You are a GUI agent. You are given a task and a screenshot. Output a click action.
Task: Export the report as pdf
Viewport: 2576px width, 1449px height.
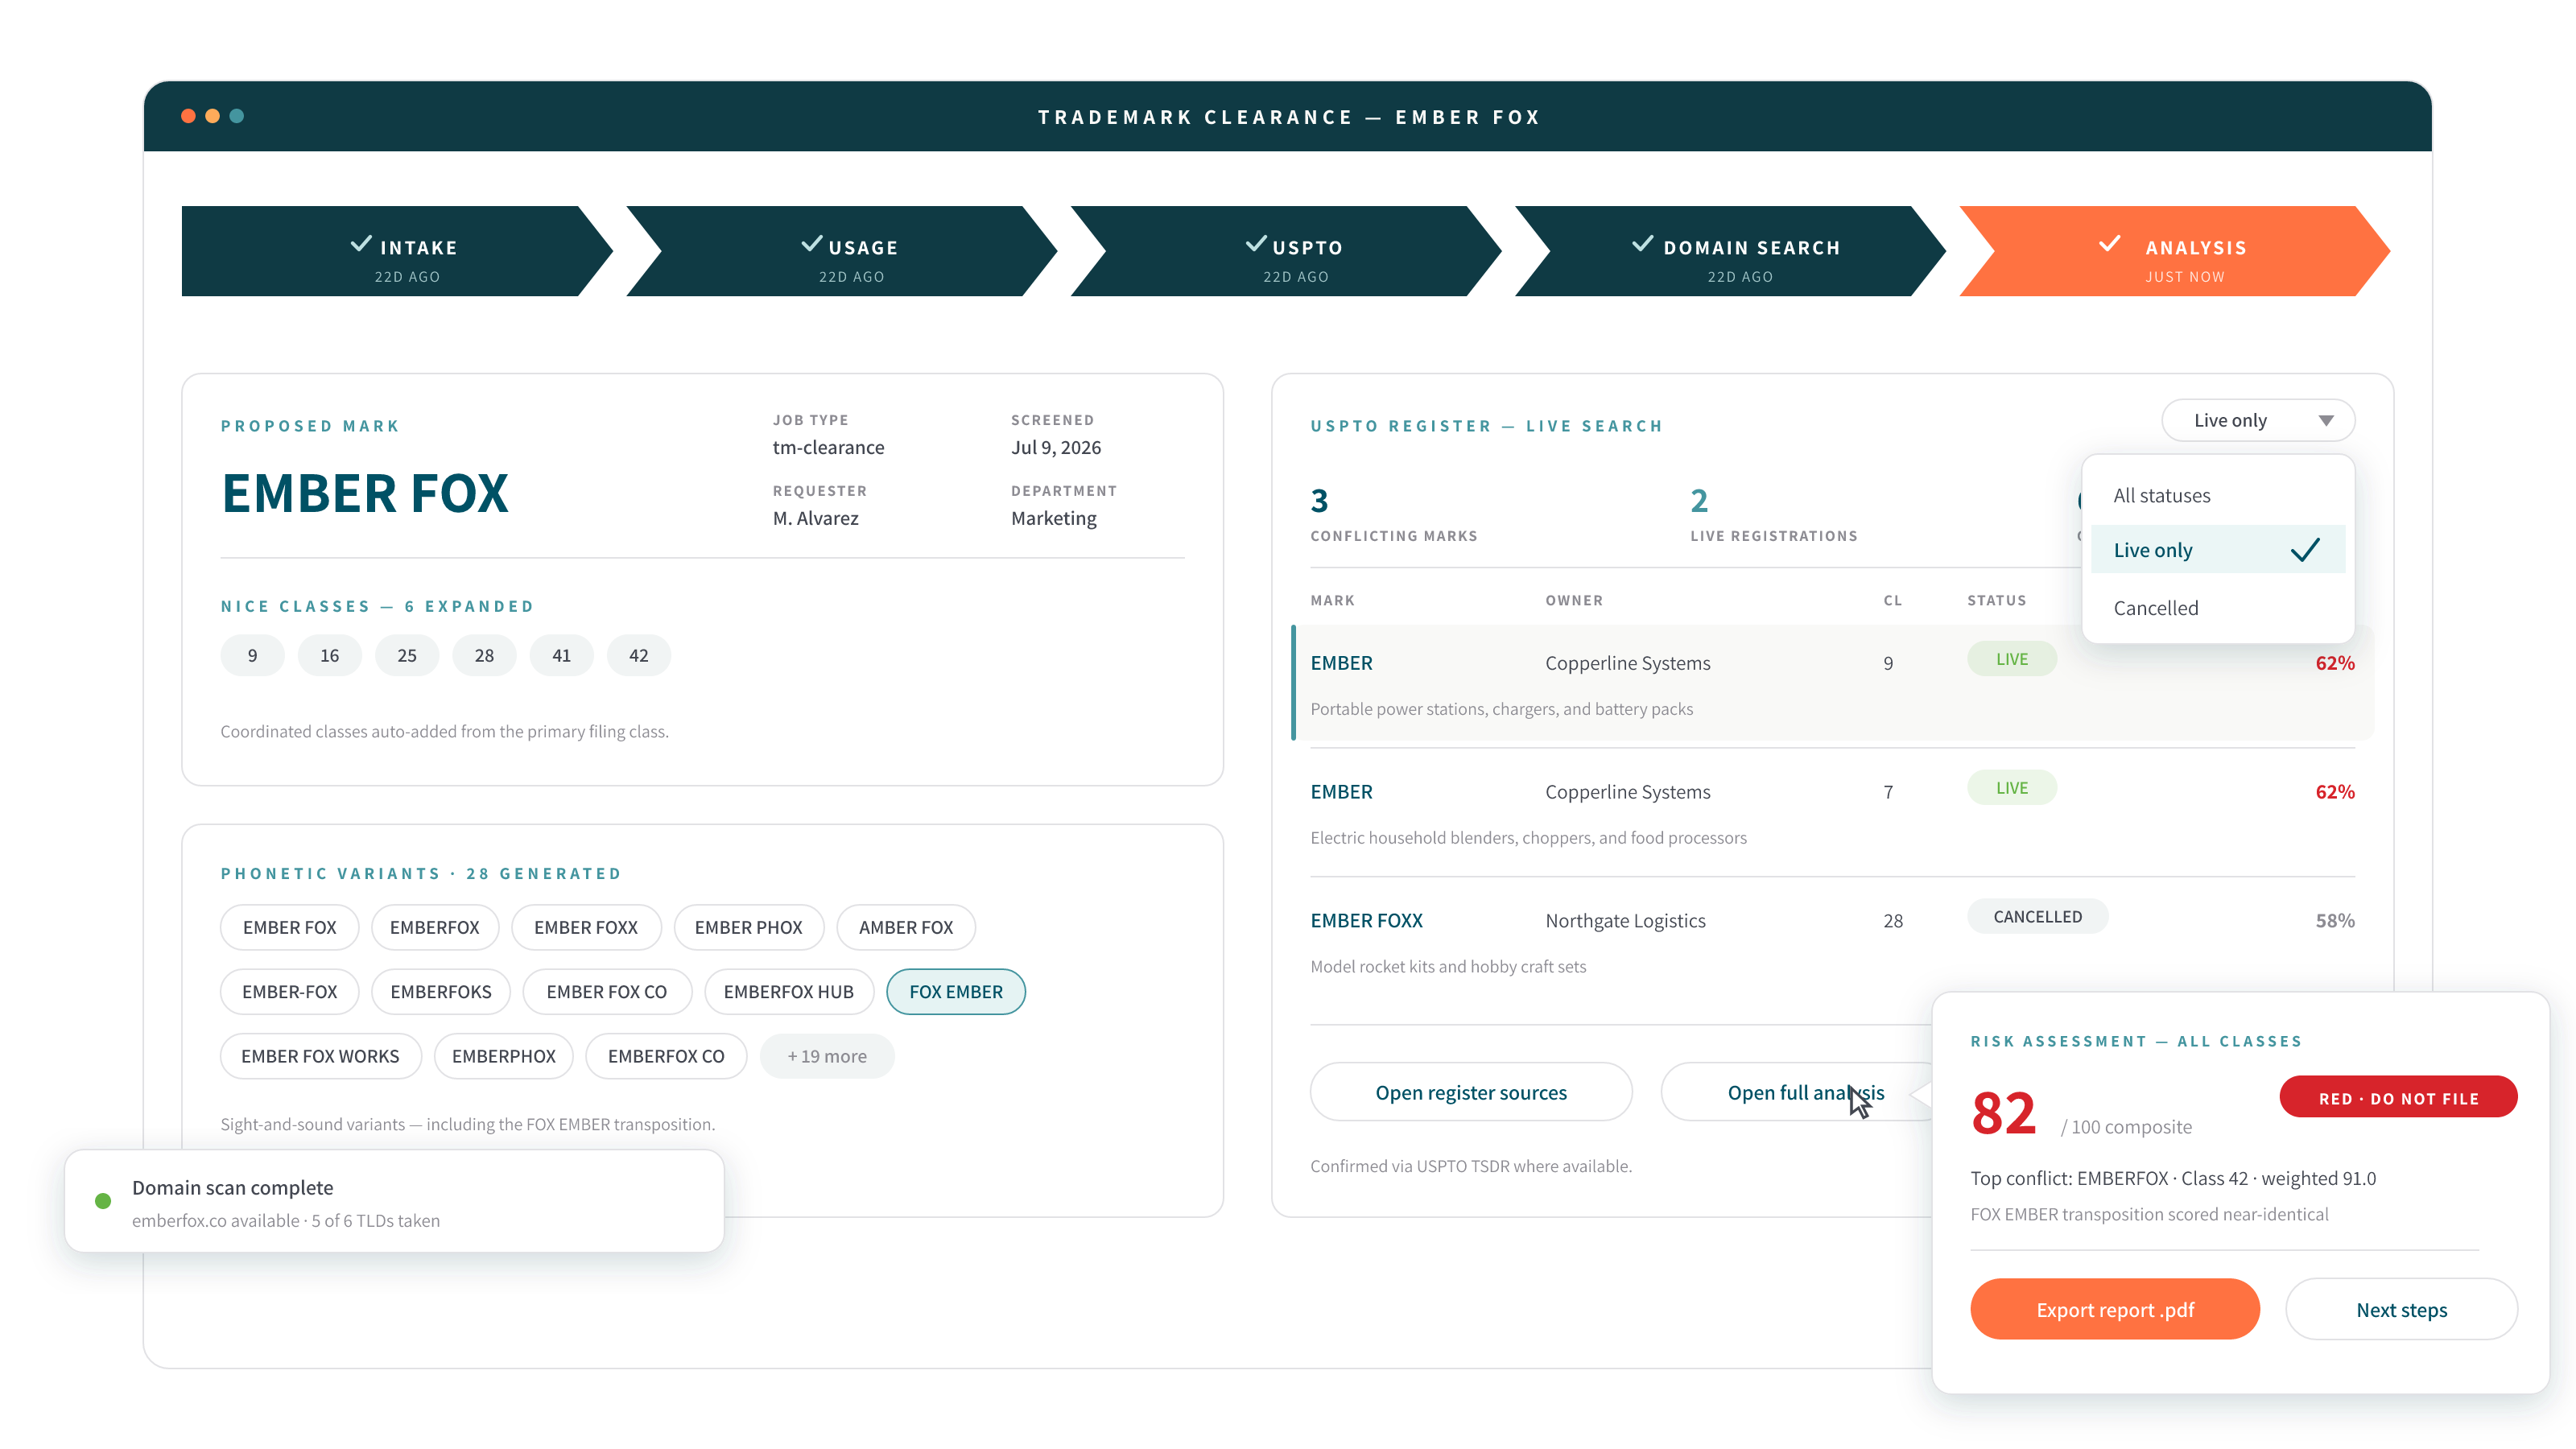2115,1309
